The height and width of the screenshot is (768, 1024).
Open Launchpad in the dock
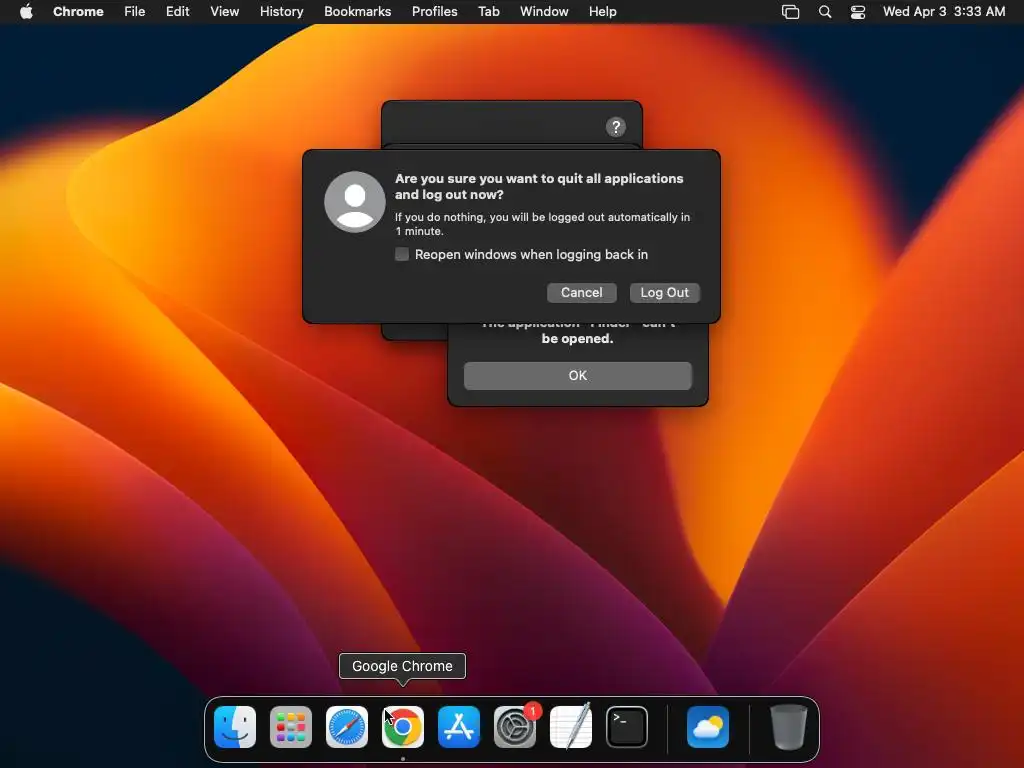pos(291,727)
